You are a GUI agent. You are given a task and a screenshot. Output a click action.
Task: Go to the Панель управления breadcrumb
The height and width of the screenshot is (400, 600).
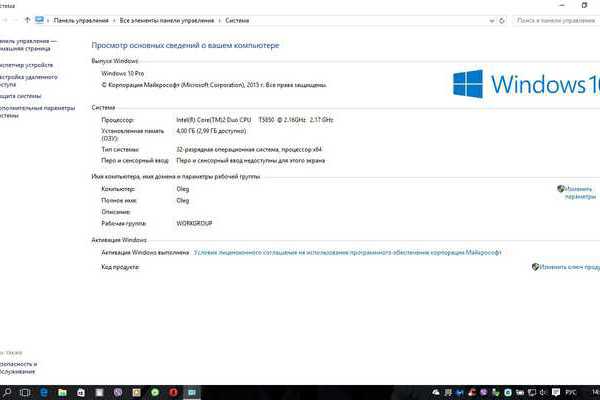pyautogui.click(x=81, y=21)
